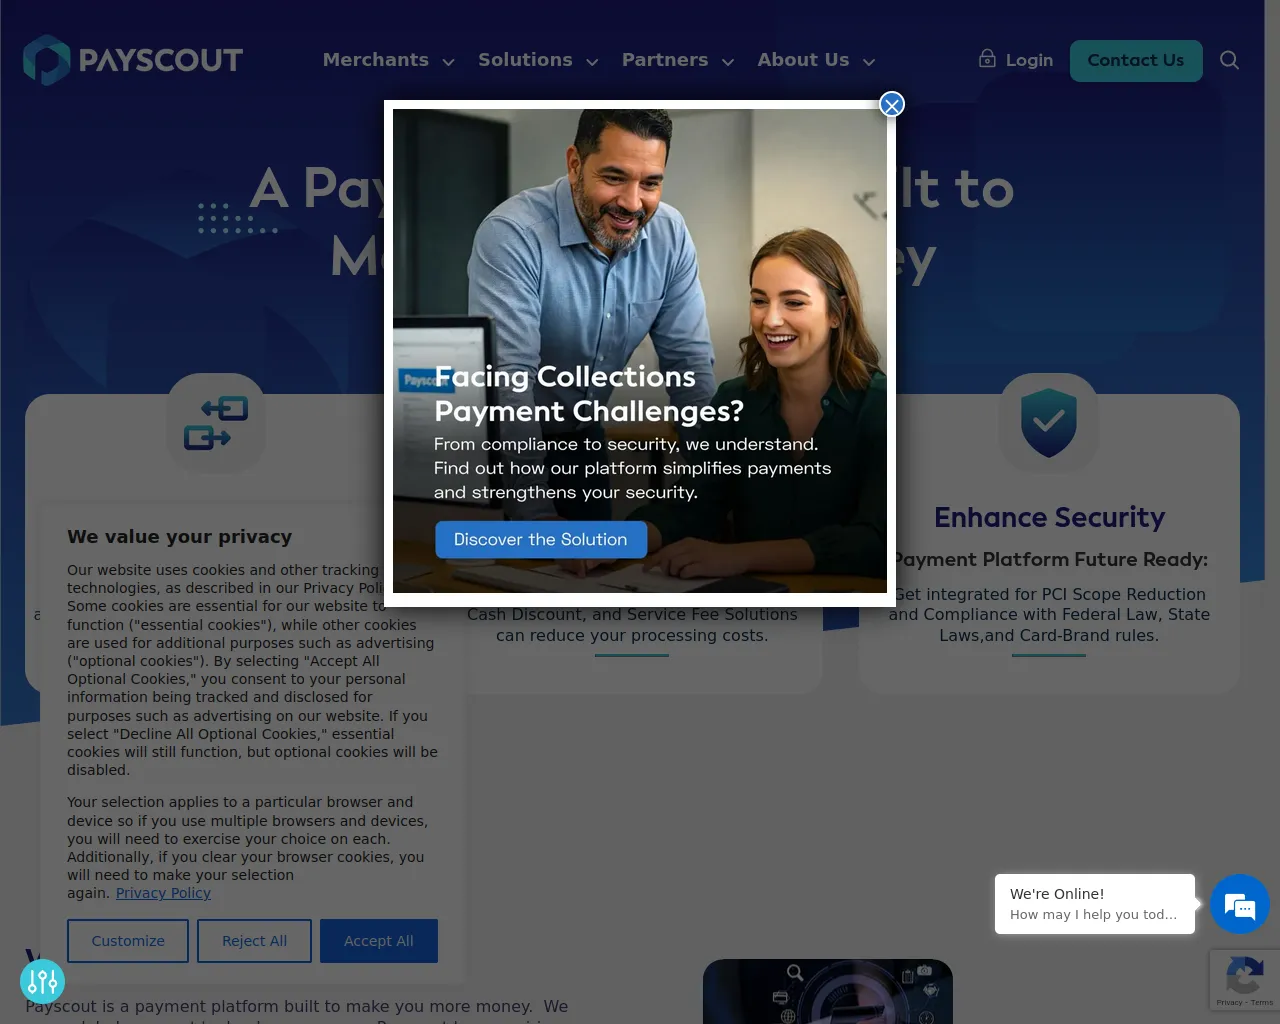Click the Enhance Security shield icon
This screenshot has height=1024, width=1280.
pyautogui.click(x=1049, y=423)
